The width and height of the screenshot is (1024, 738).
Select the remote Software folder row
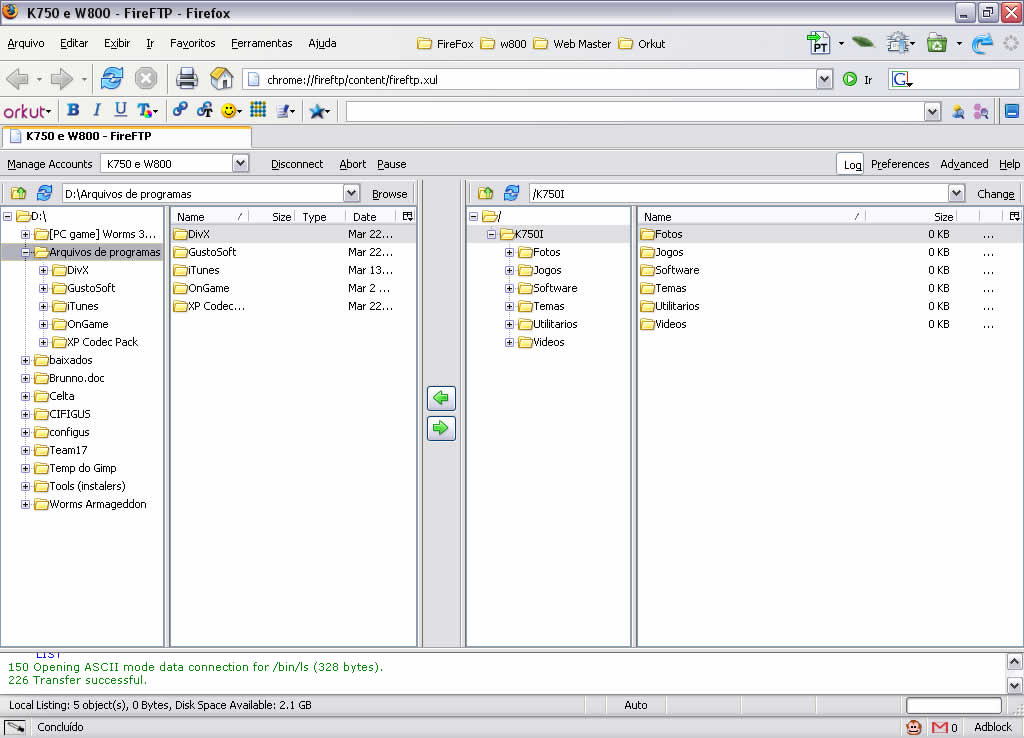pos(830,270)
